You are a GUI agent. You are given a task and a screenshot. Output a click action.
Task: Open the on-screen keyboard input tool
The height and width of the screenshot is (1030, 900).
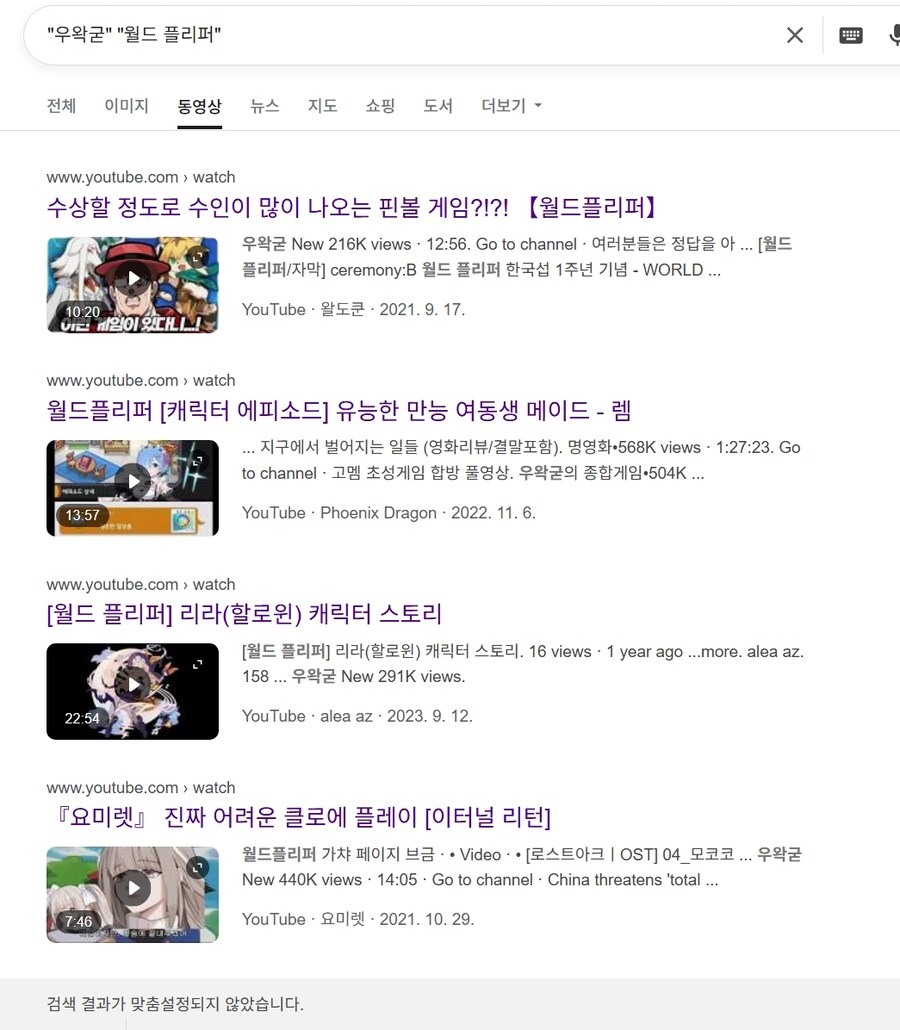click(851, 35)
